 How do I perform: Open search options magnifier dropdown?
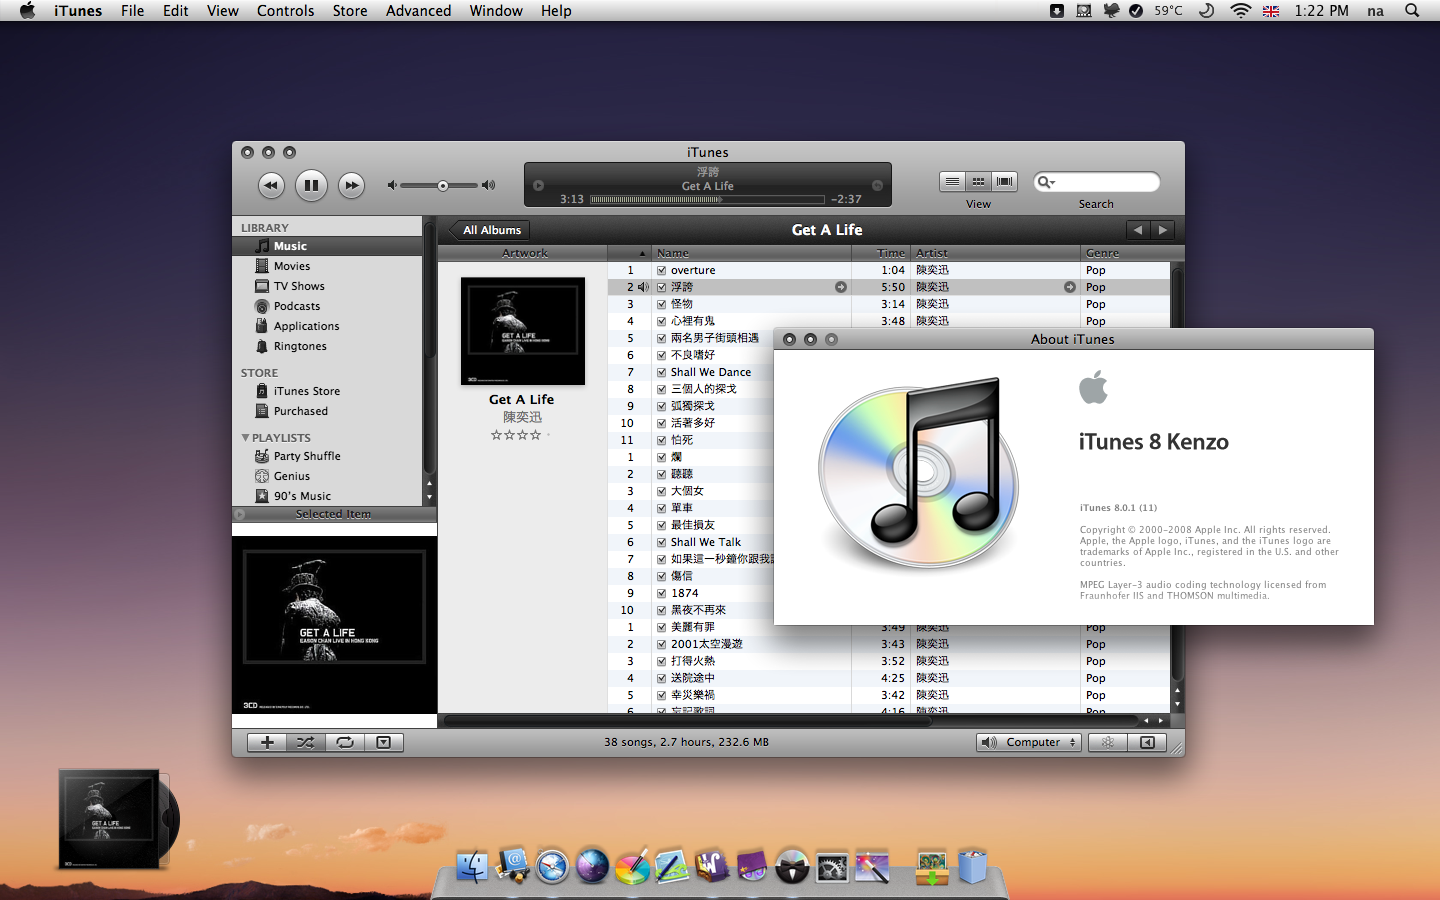click(x=1046, y=182)
